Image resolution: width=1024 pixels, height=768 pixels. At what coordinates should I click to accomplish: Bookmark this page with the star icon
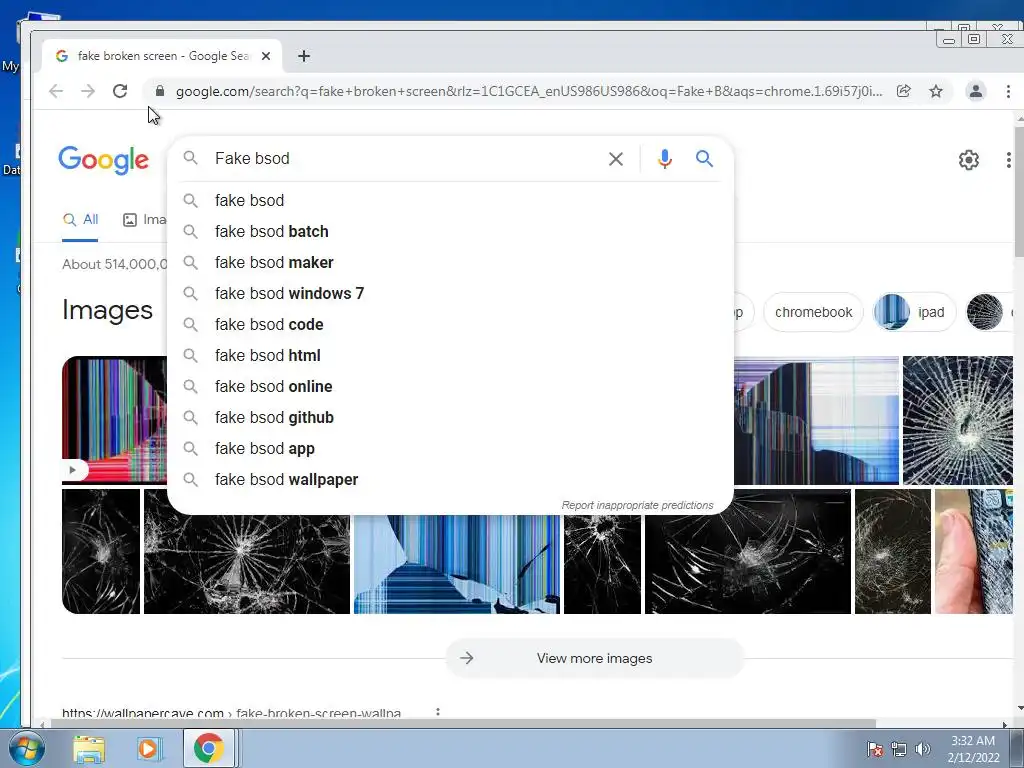point(936,91)
